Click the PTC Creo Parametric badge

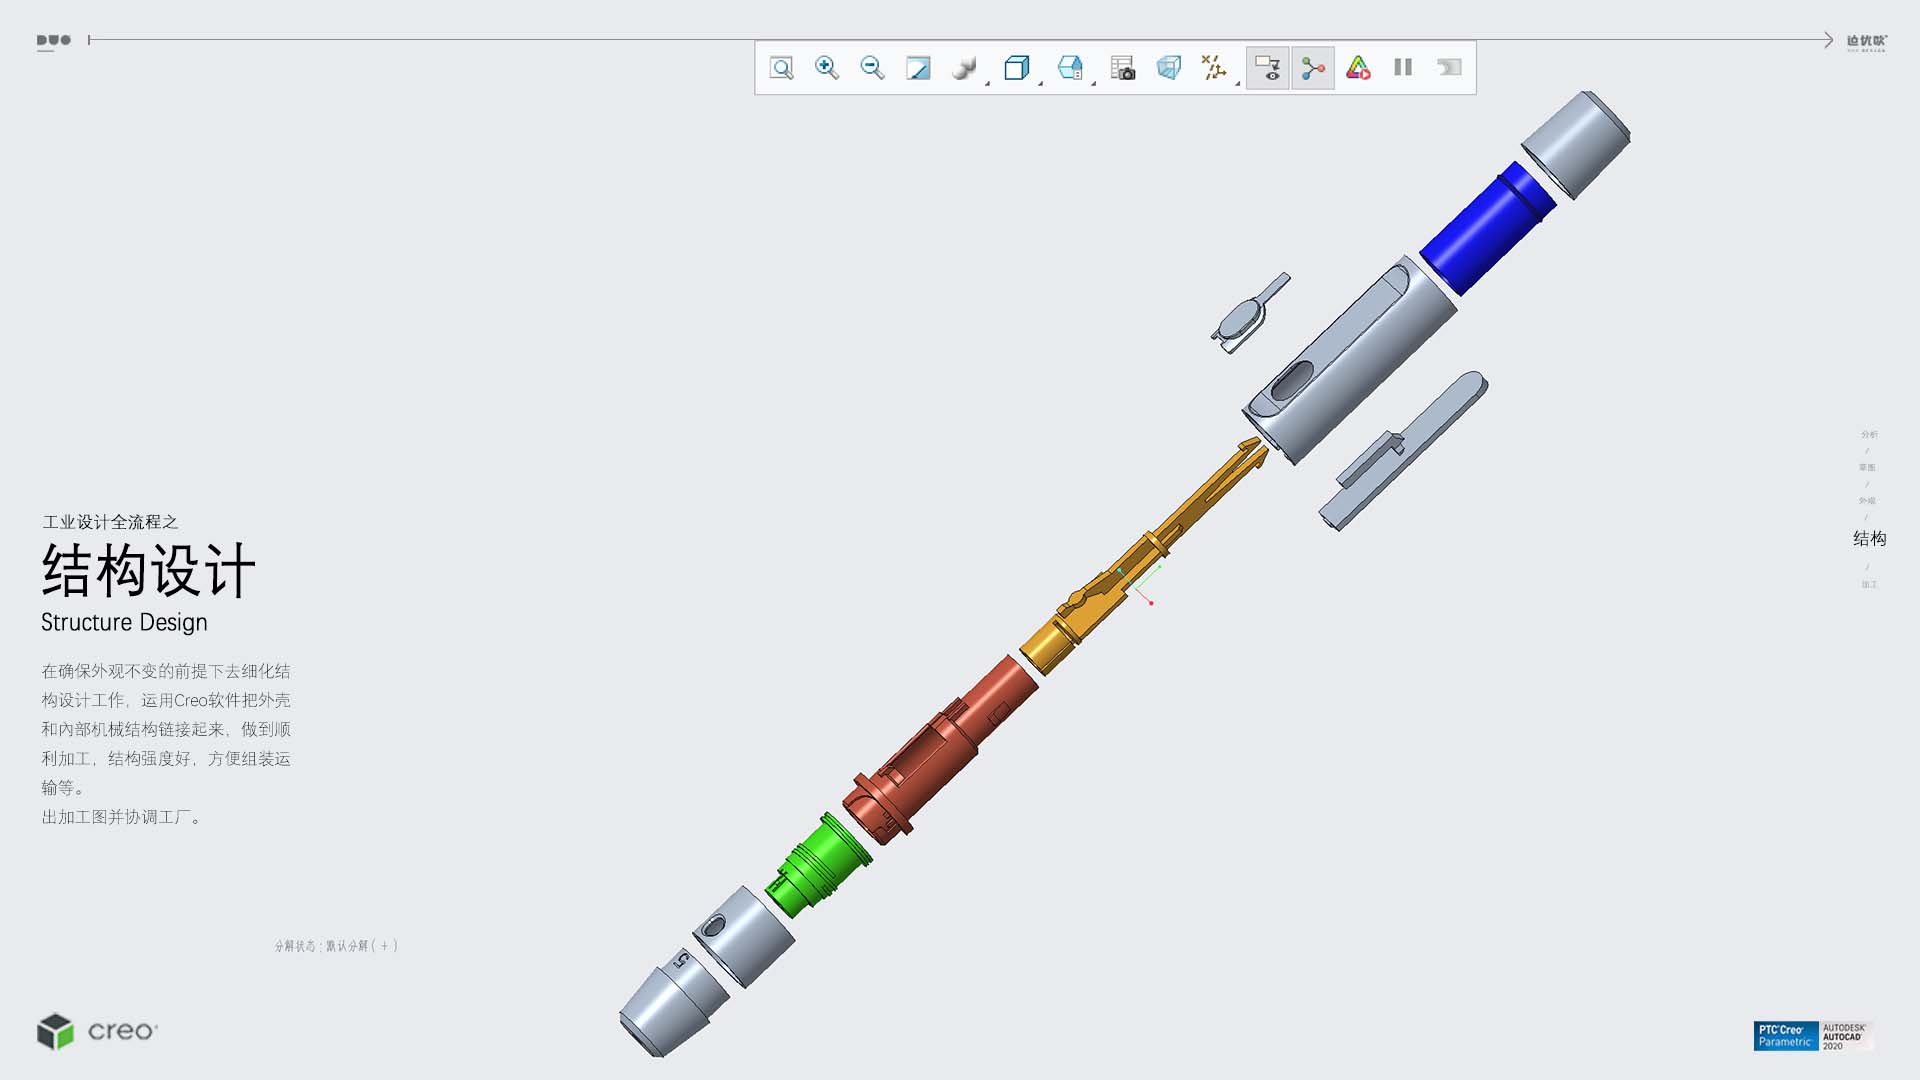coord(1785,1036)
